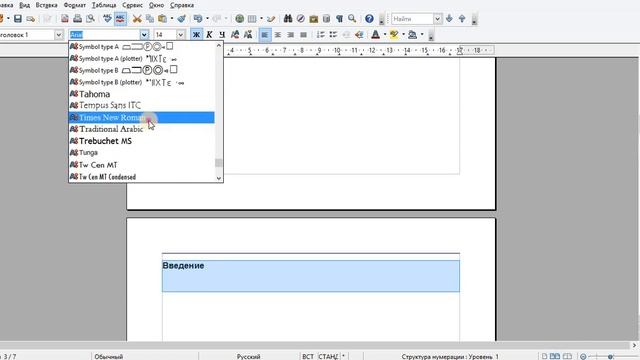Click the Cut scissors icon
This screenshot has height=360, width=640.
click(x=137, y=19)
